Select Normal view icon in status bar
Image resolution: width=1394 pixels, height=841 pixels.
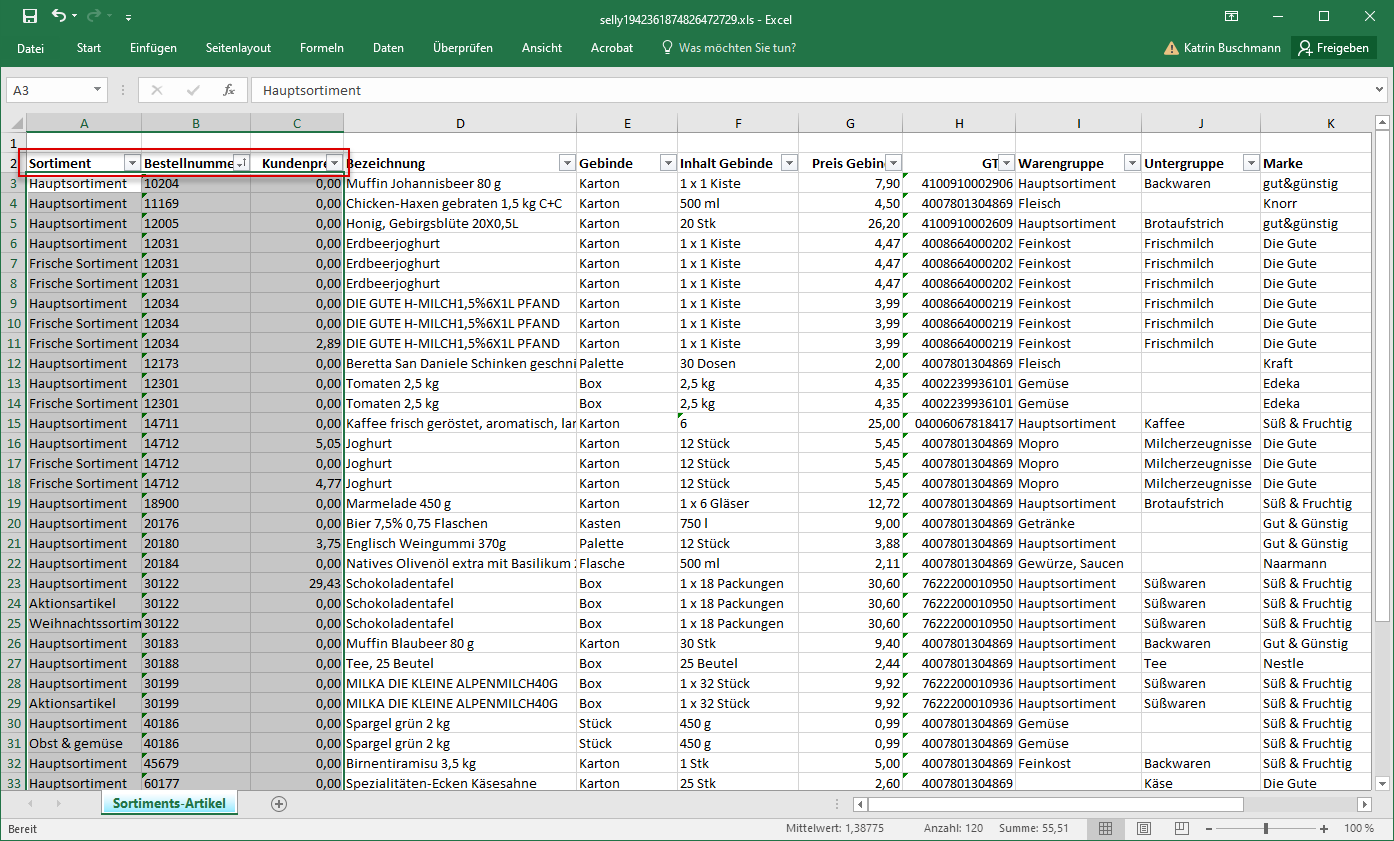(x=1106, y=829)
